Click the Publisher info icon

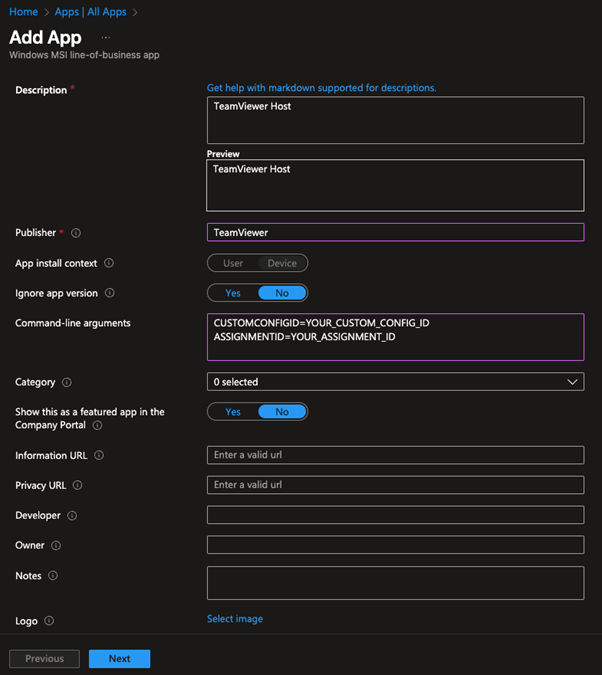(x=76, y=233)
